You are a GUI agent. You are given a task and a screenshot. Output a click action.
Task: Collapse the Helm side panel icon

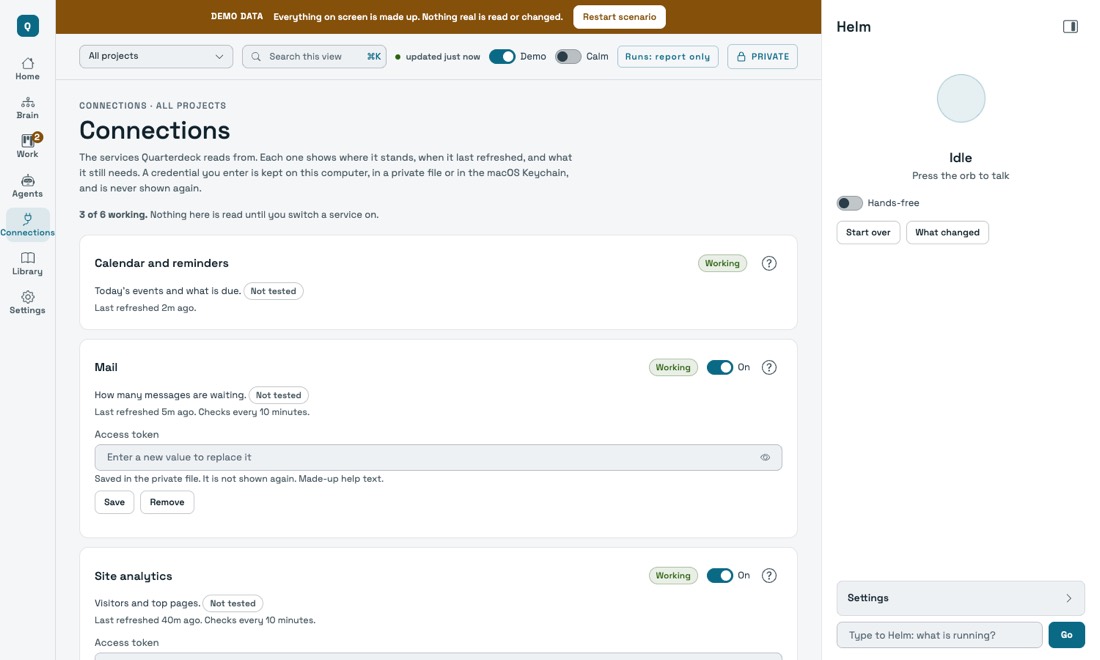[x=1070, y=27]
